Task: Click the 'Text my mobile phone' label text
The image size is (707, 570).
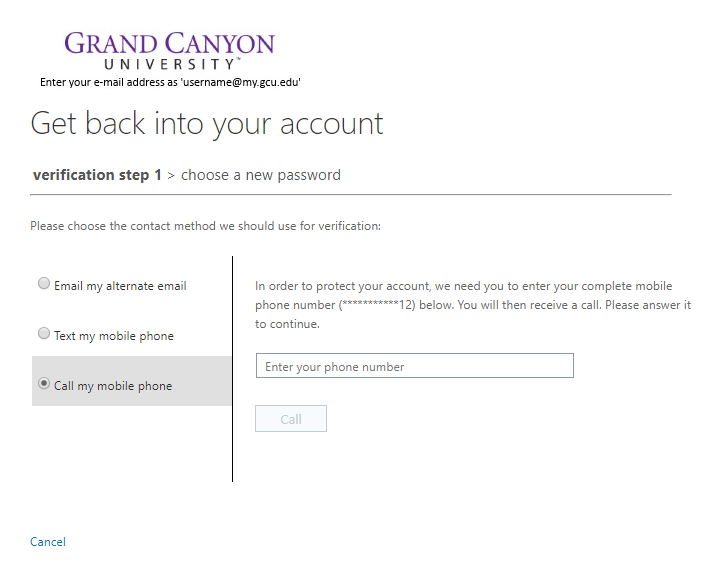Action: pos(114,336)
